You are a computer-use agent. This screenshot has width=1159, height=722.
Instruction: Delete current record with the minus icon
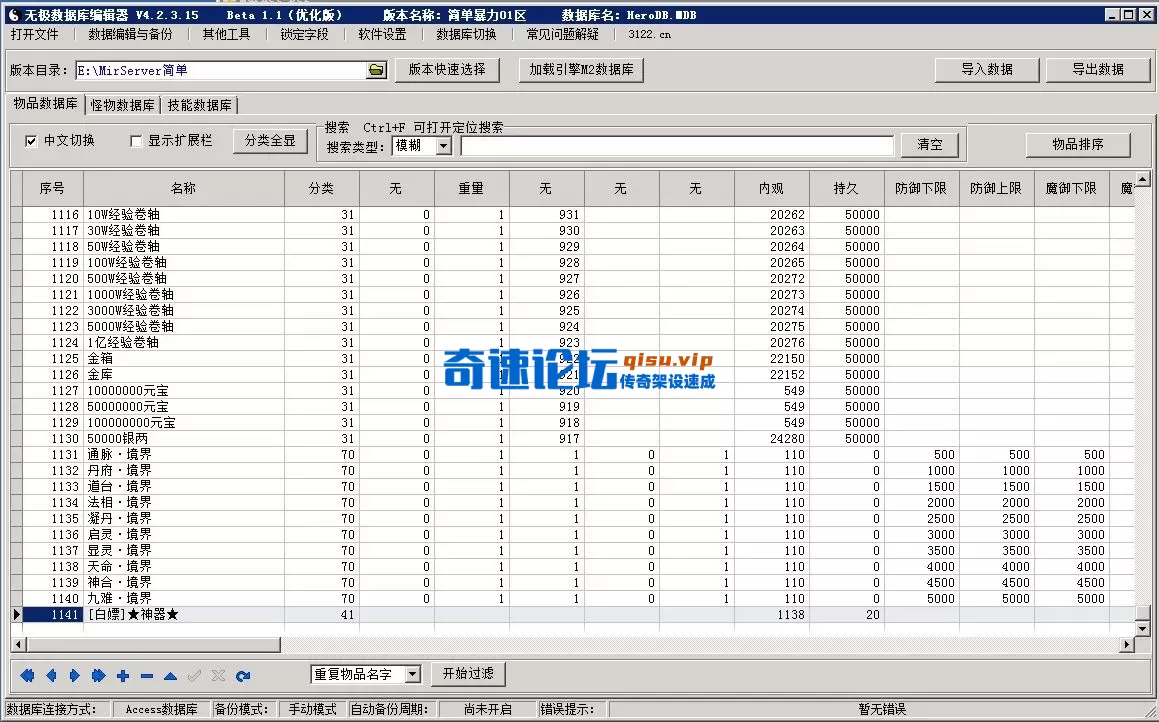pos(145,675)
